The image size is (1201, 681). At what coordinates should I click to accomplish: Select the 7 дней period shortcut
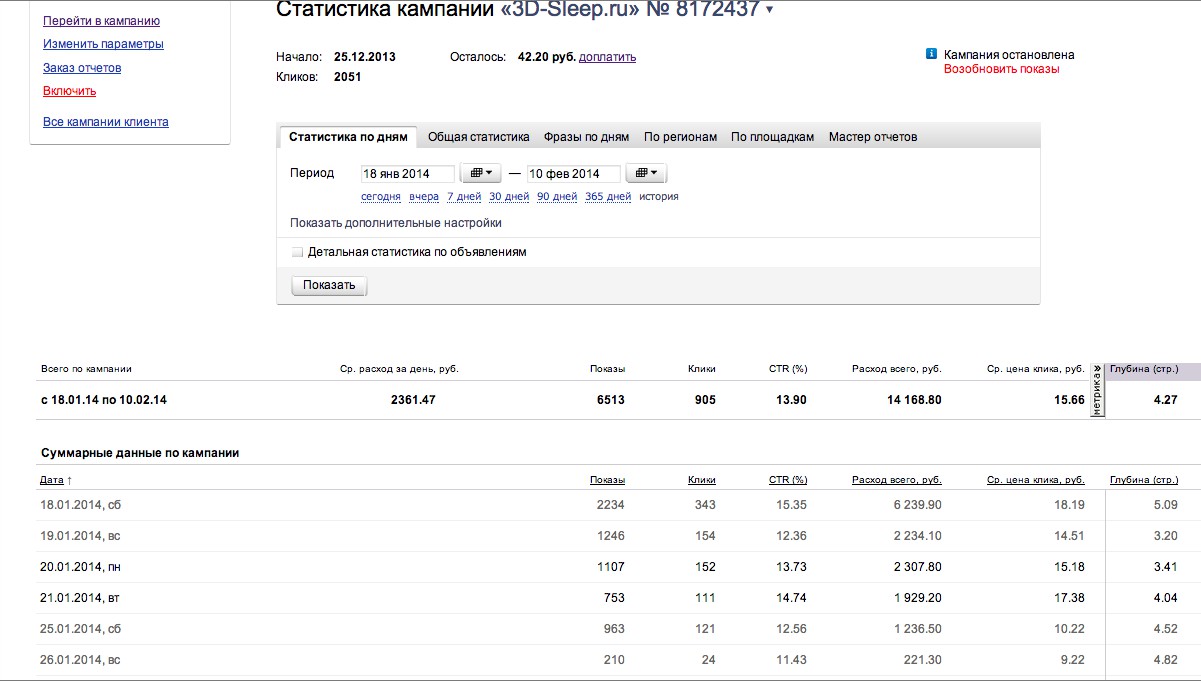[464, 196]
